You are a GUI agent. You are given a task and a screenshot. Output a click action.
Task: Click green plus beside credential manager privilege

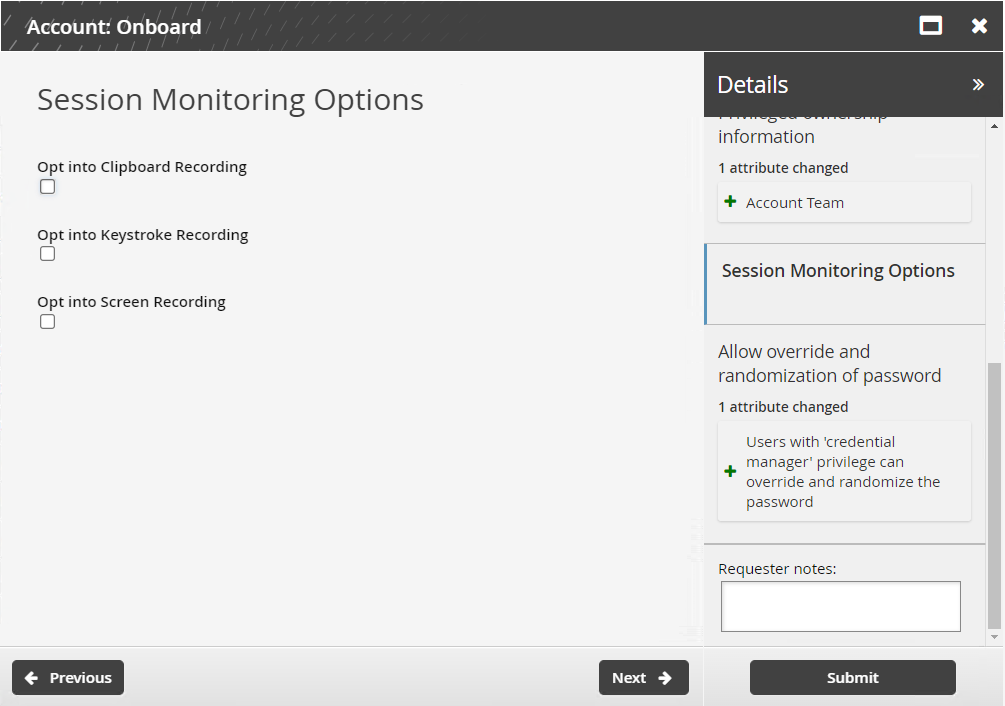coord(730,471)
